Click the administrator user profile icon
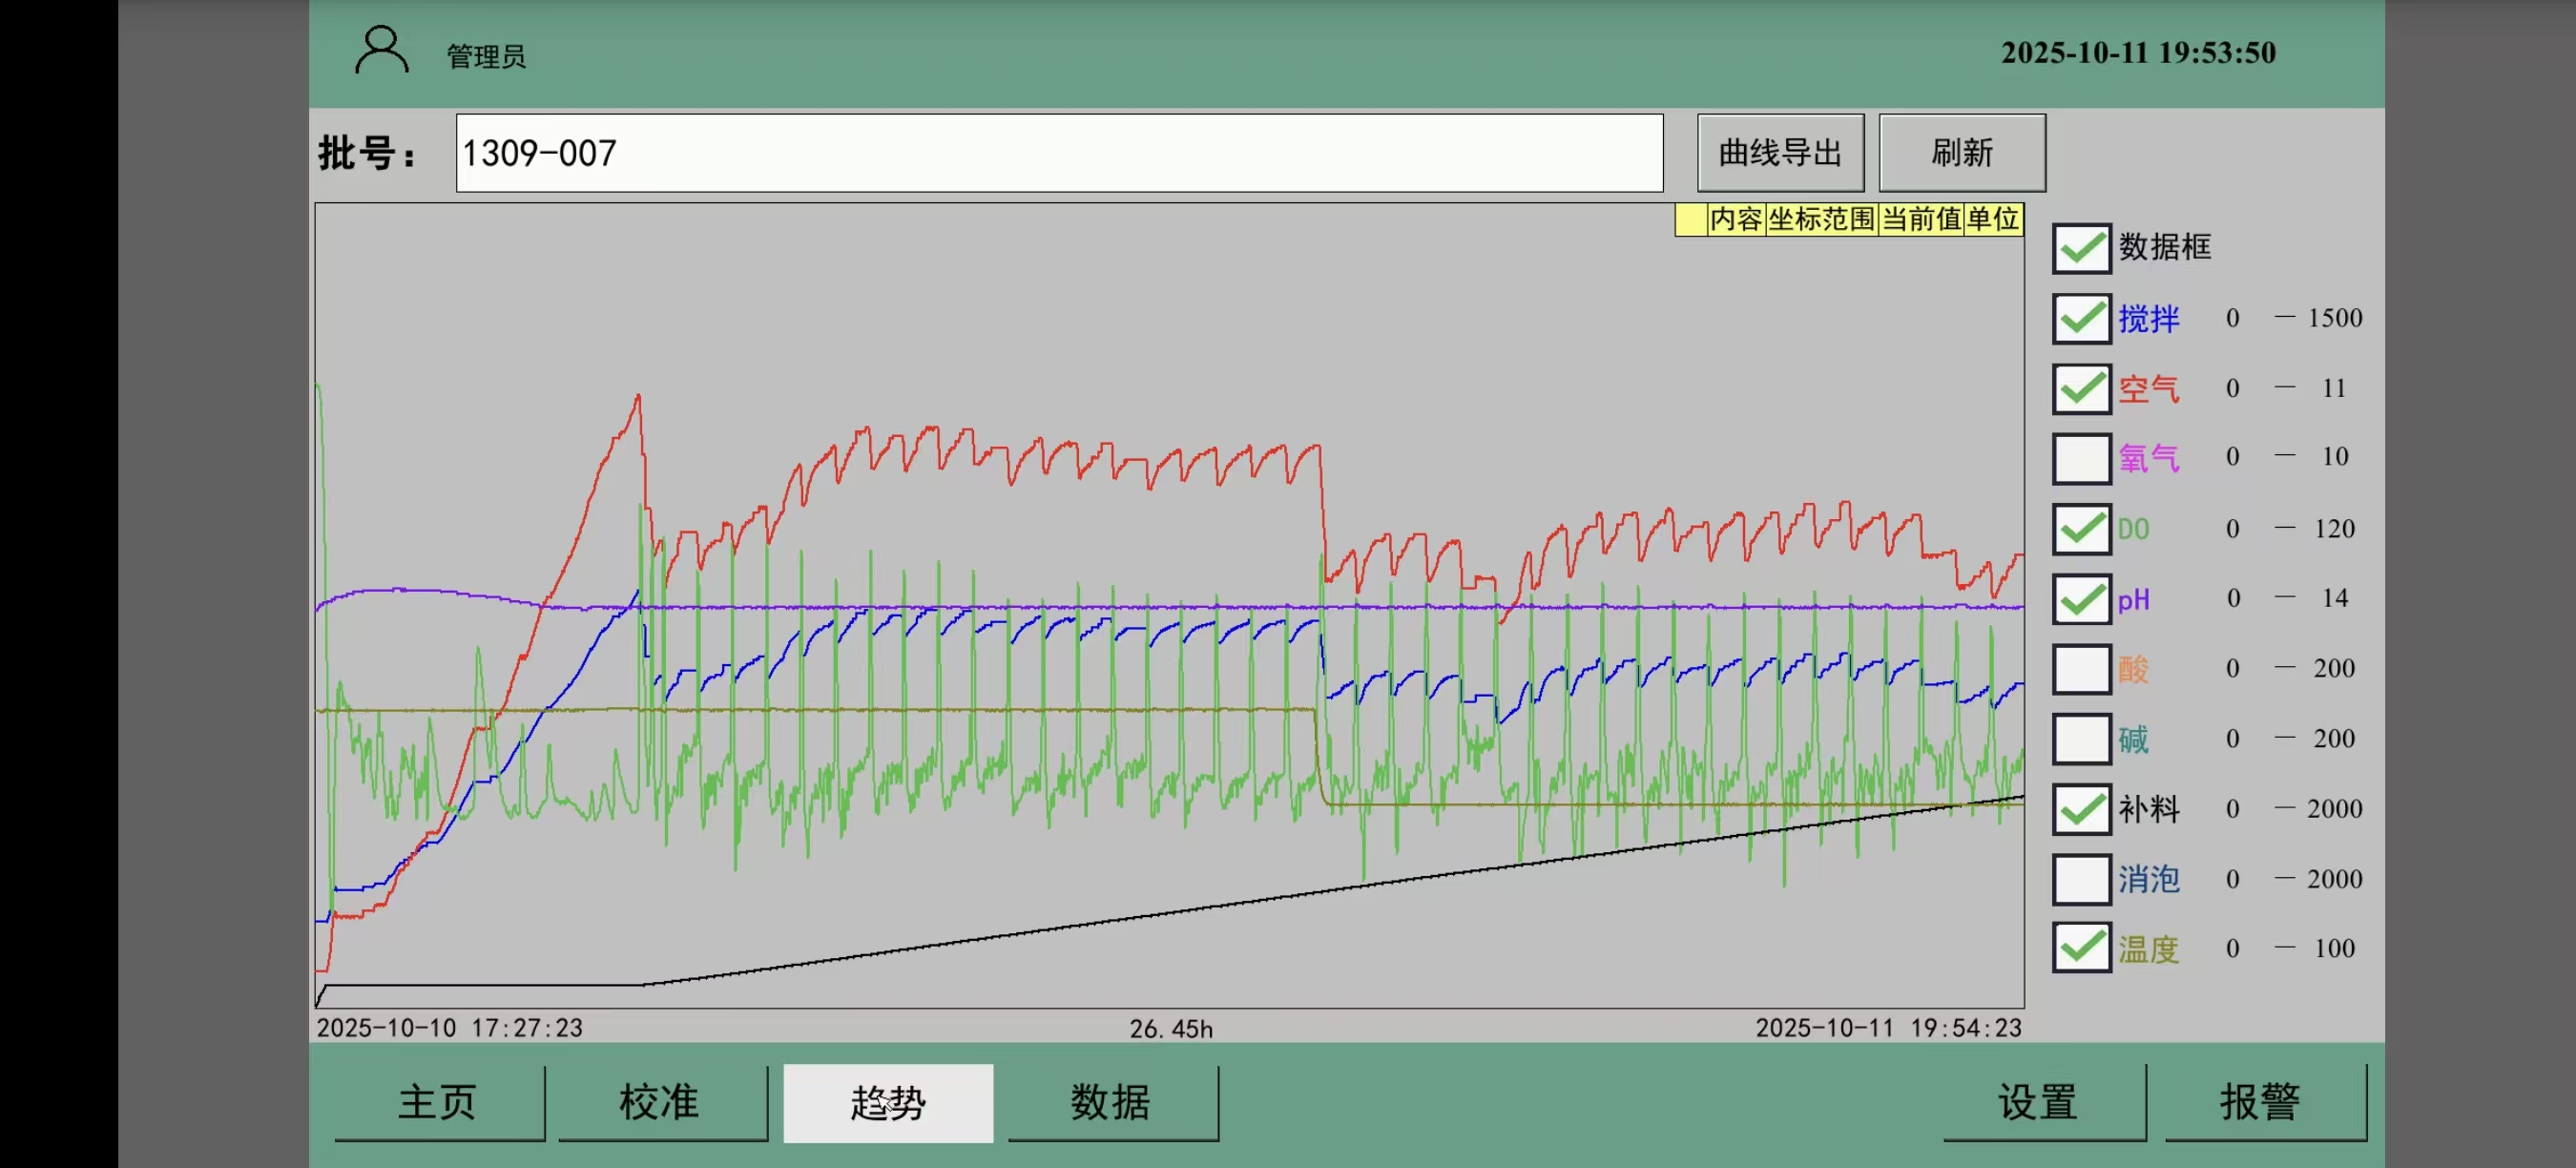2576x1168 pixels. (381, 50)
